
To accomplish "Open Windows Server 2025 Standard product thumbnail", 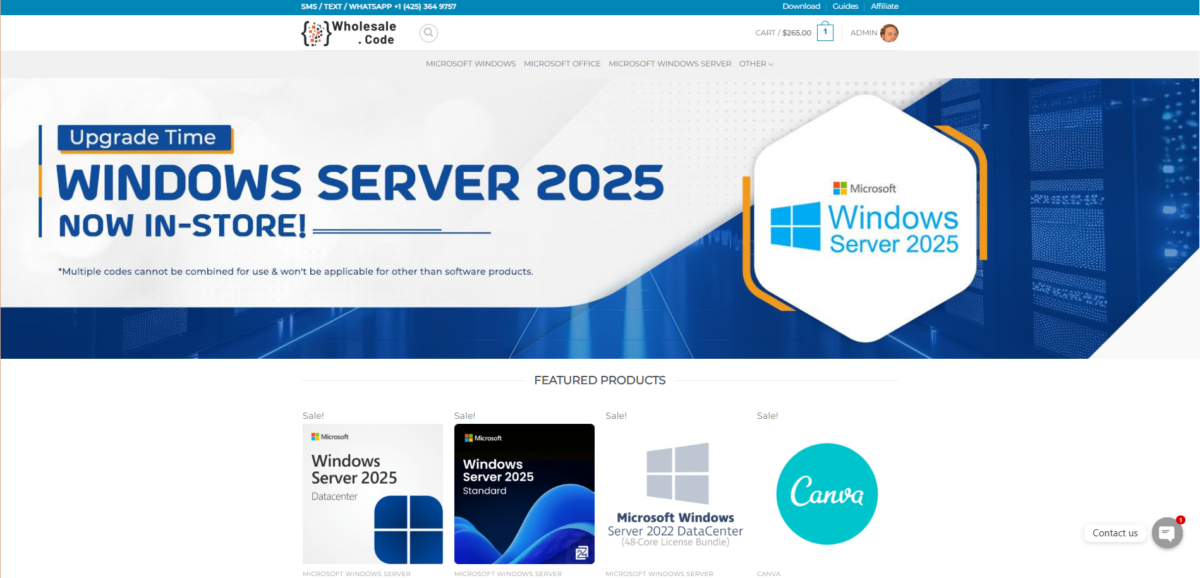I will 524,494.
